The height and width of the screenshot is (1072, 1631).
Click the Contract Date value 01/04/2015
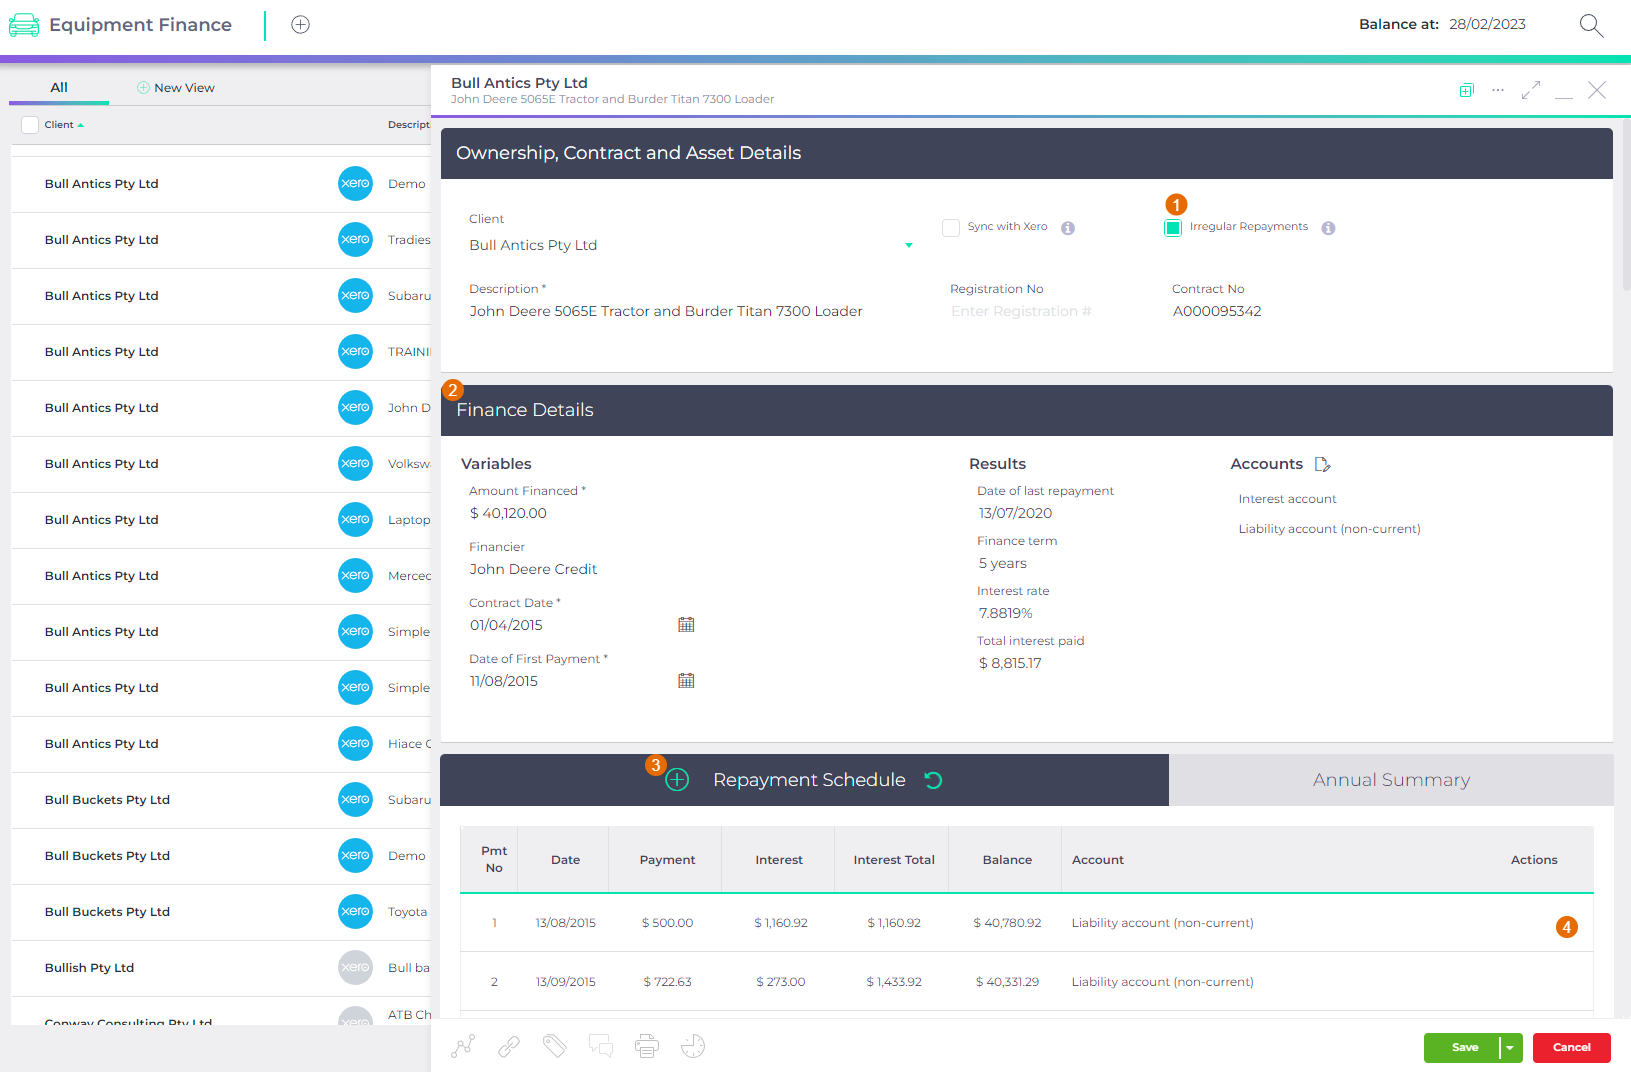click(506, 626)
